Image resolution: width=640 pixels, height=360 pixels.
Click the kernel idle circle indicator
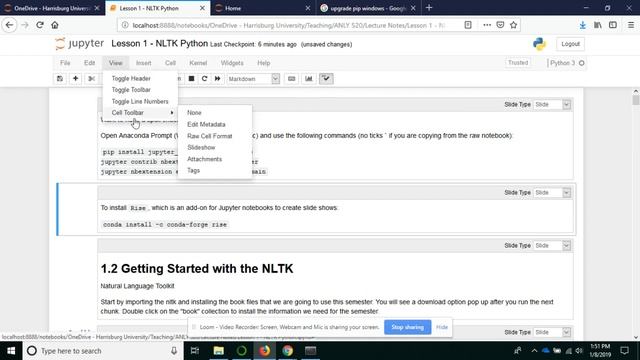tap(582, 63)
